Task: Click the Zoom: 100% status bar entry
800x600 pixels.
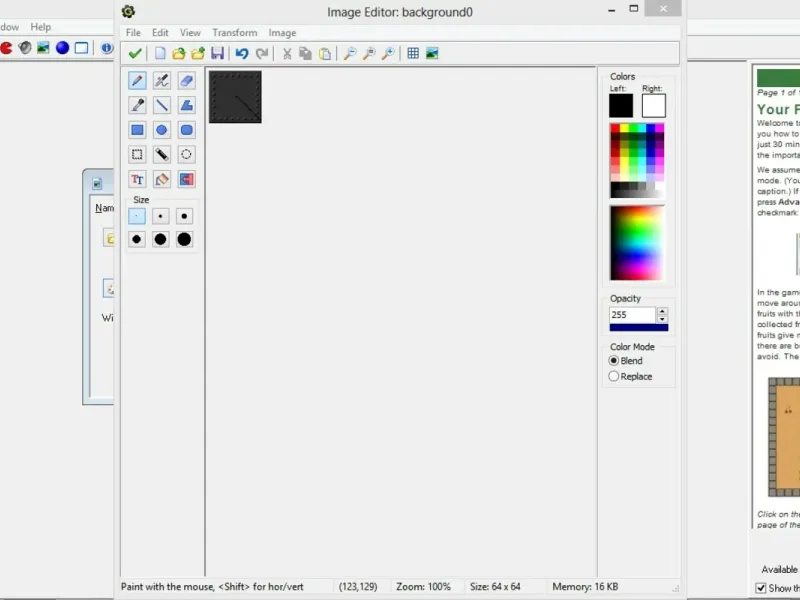Action: tap(423, 587)
